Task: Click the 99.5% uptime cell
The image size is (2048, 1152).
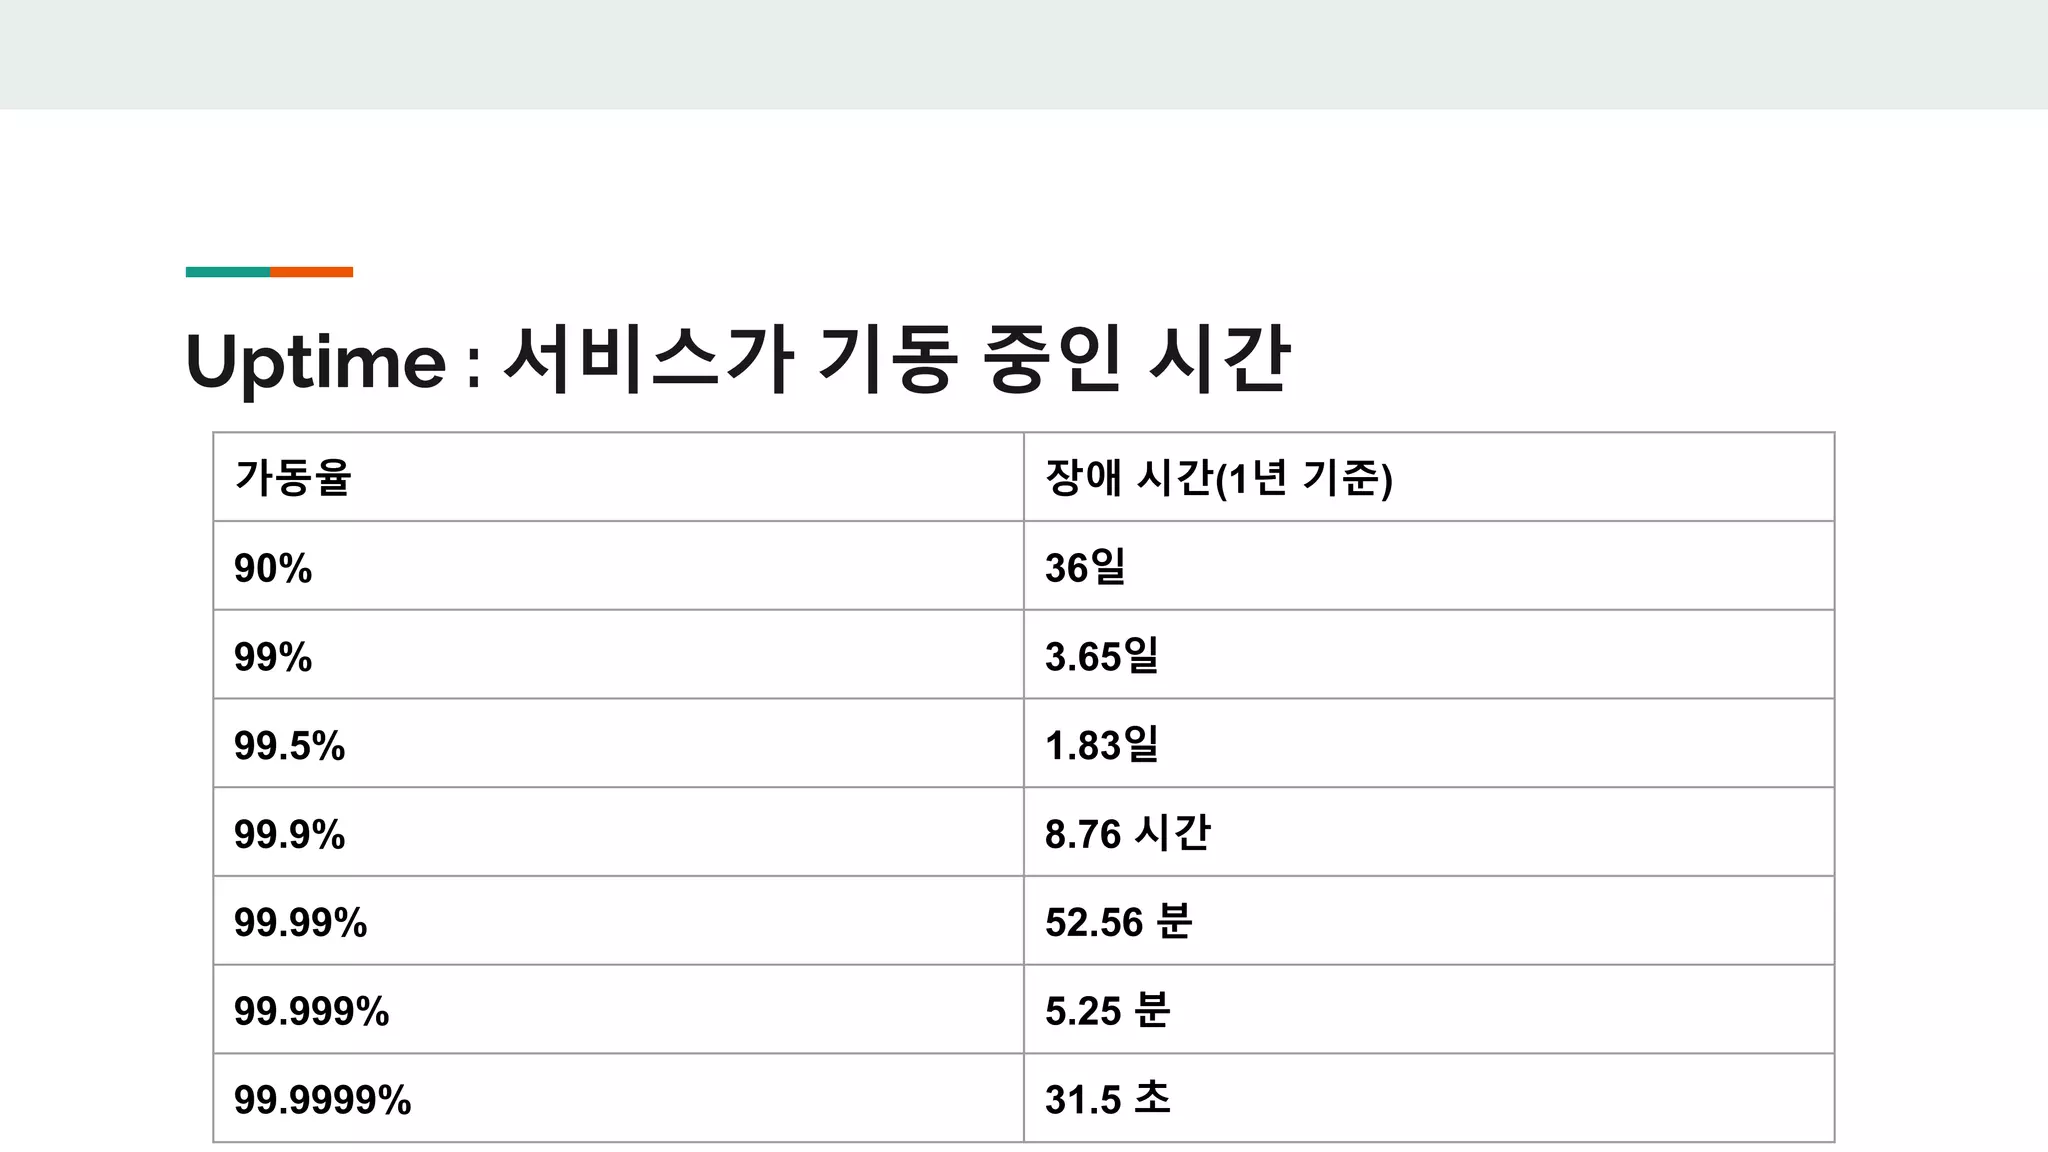Action: (618, 743)
